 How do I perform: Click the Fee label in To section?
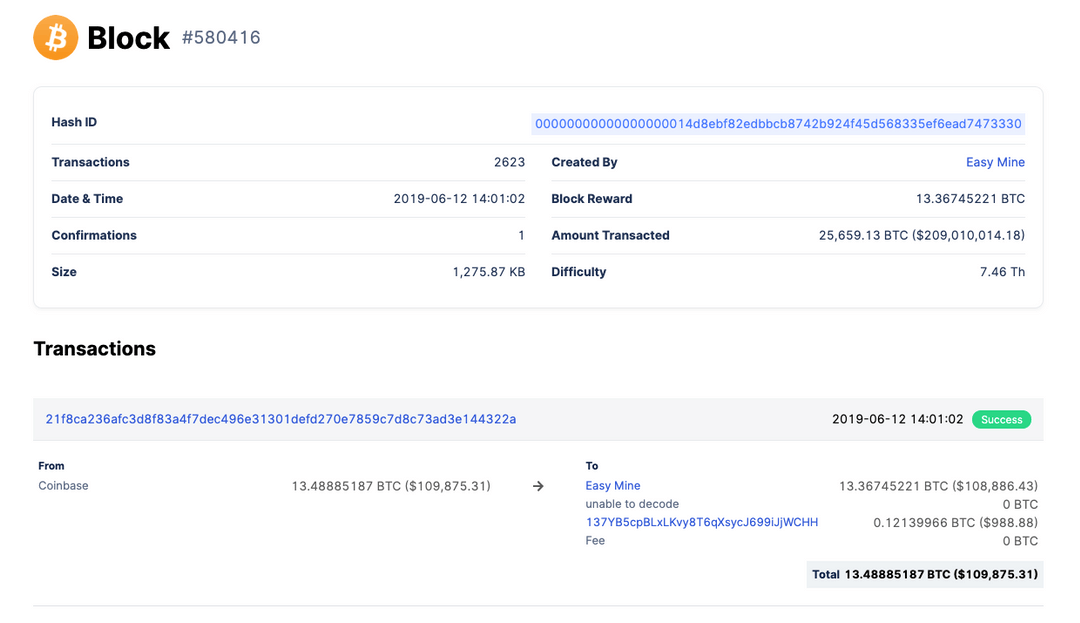pos(595,540)
